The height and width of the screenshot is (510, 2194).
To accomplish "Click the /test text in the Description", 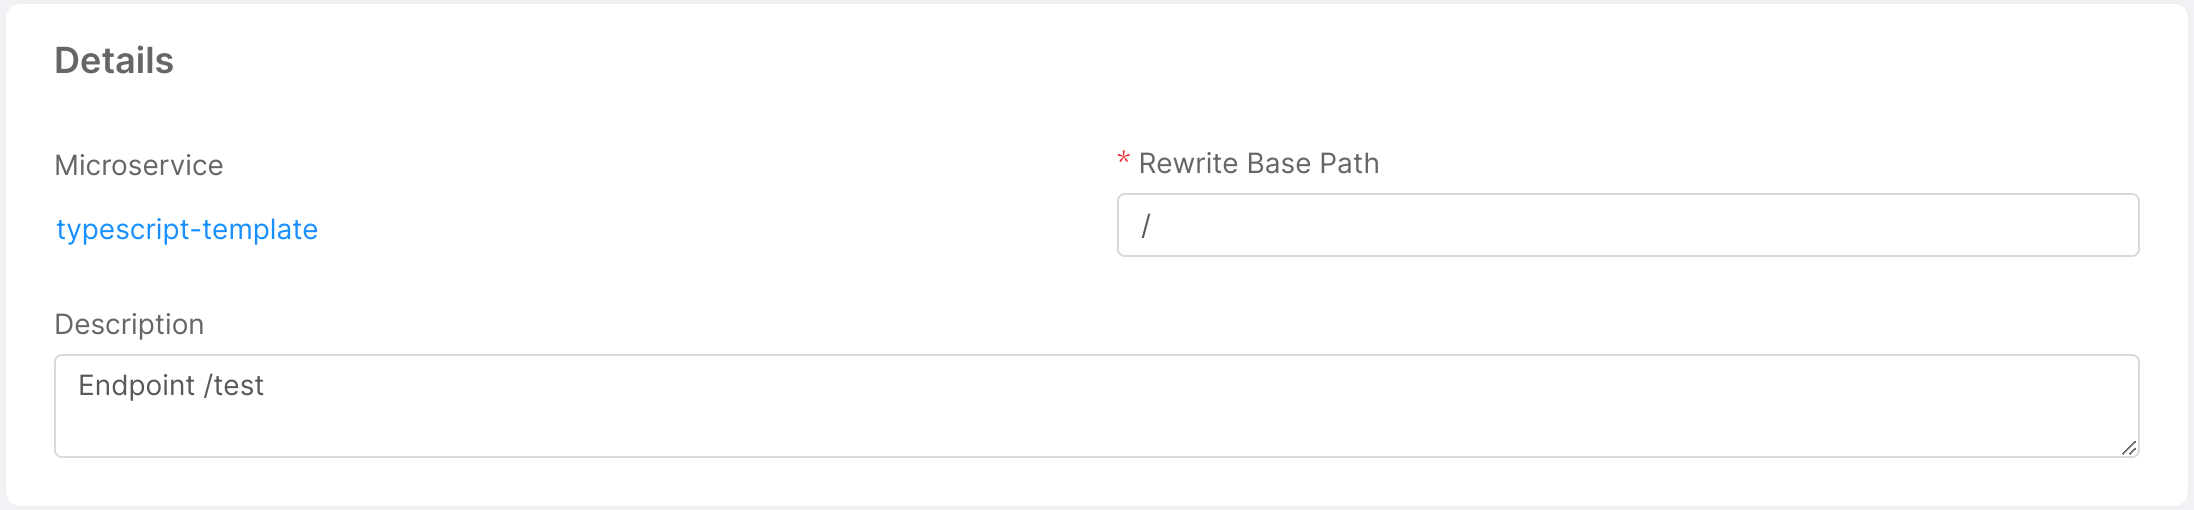I will [234, 385].
